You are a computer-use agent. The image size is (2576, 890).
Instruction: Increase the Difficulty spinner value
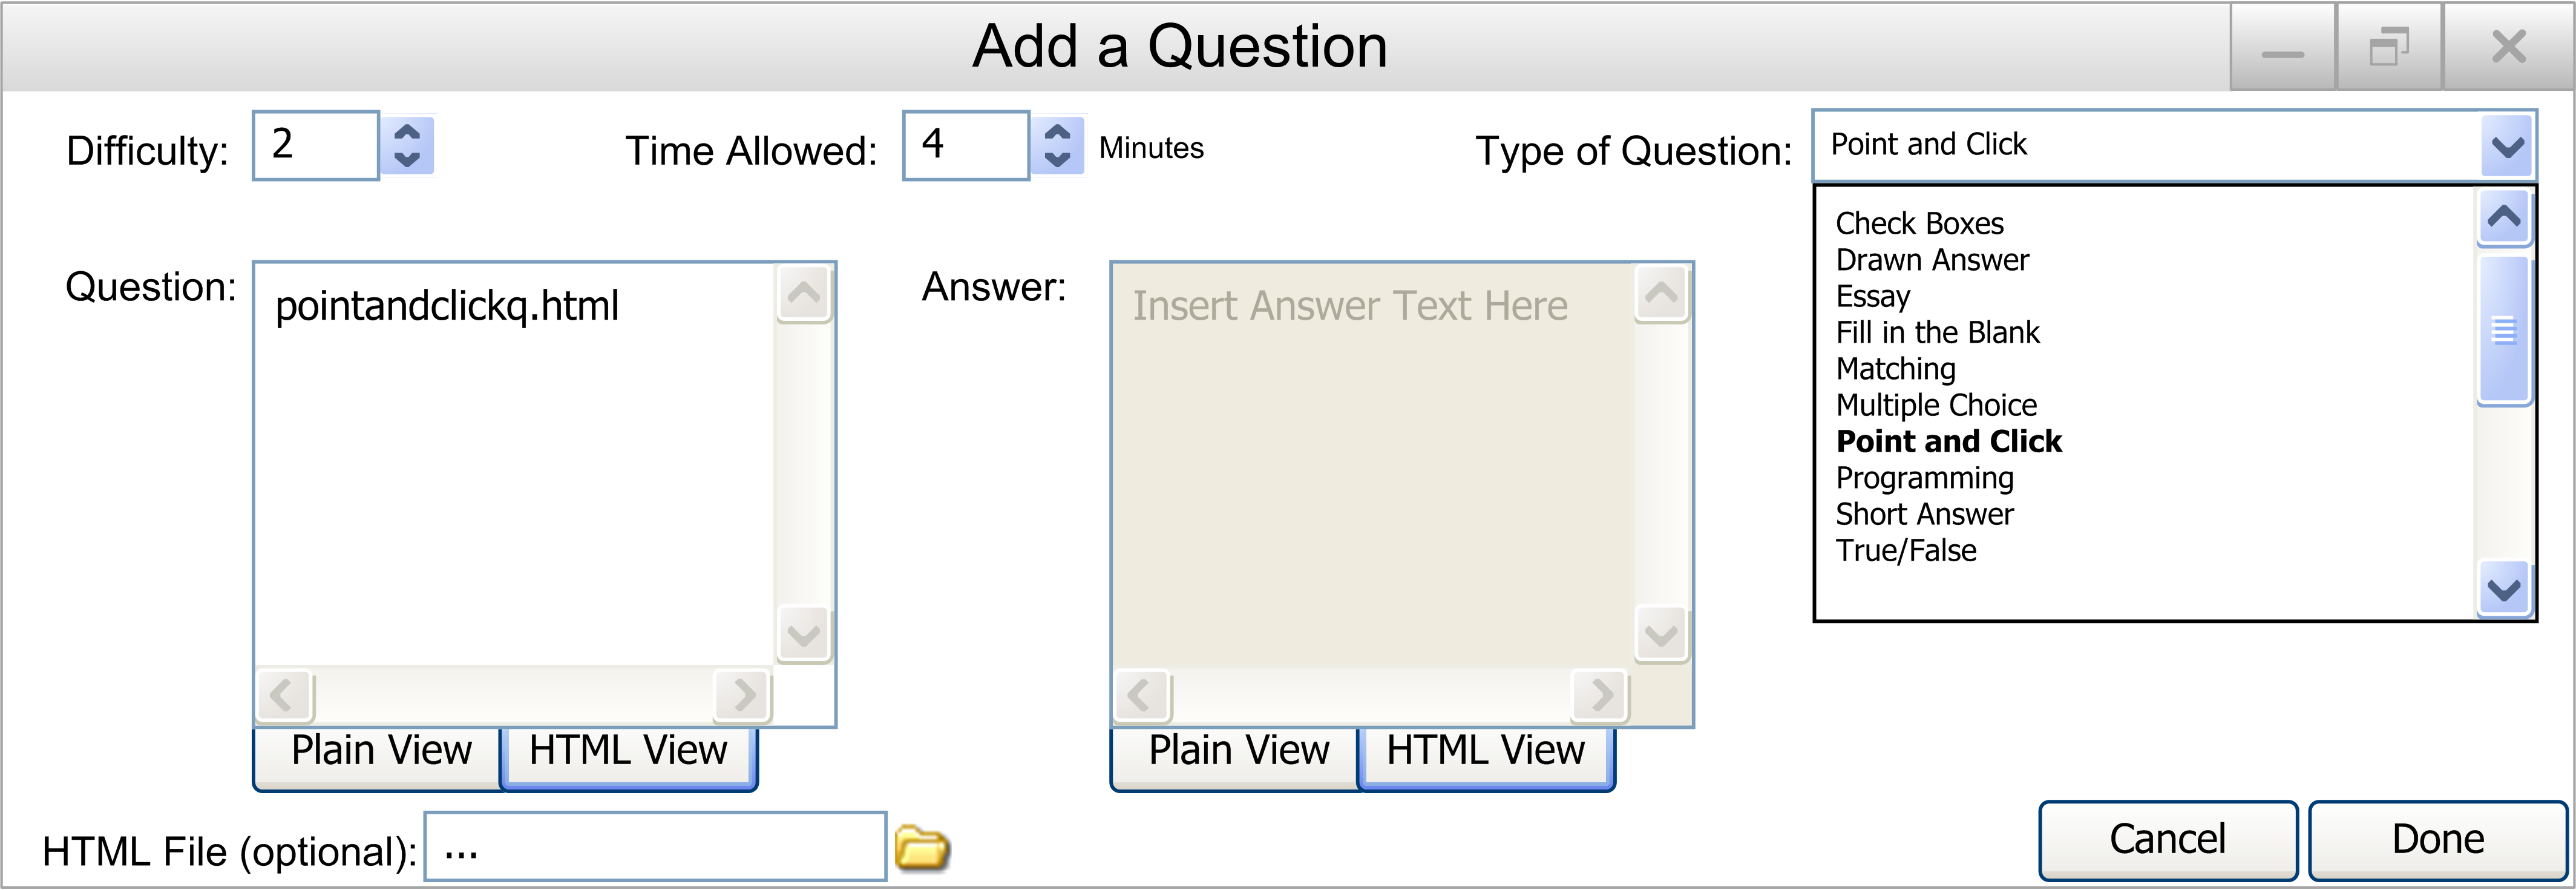(407, 131)
